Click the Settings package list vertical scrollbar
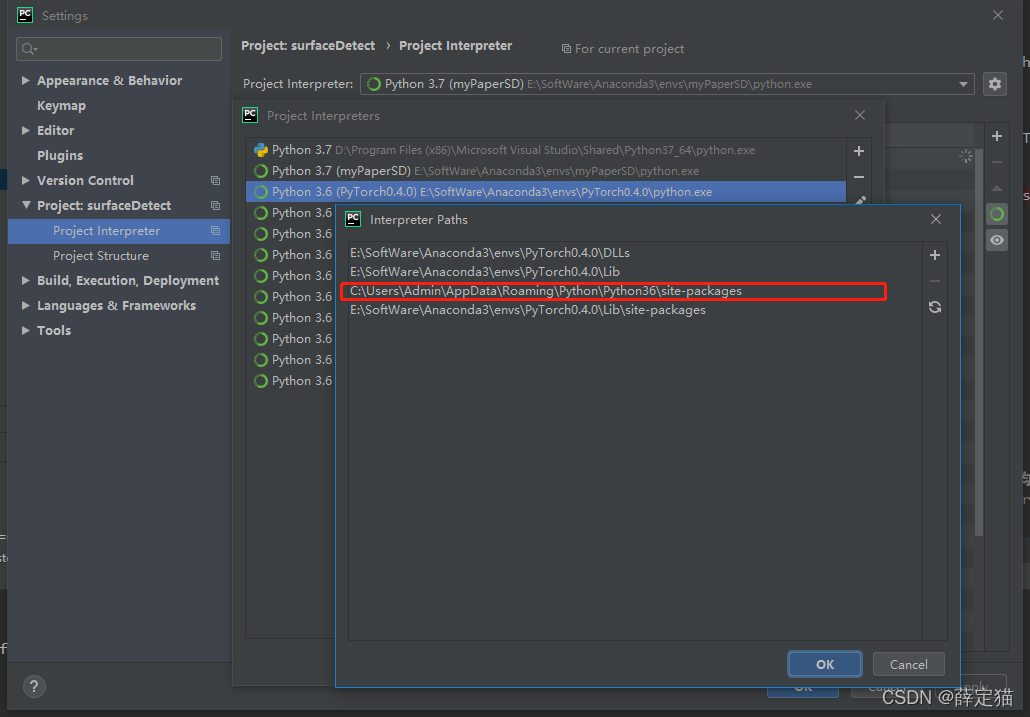The image size is (1030, 717). tap(979, 341)
